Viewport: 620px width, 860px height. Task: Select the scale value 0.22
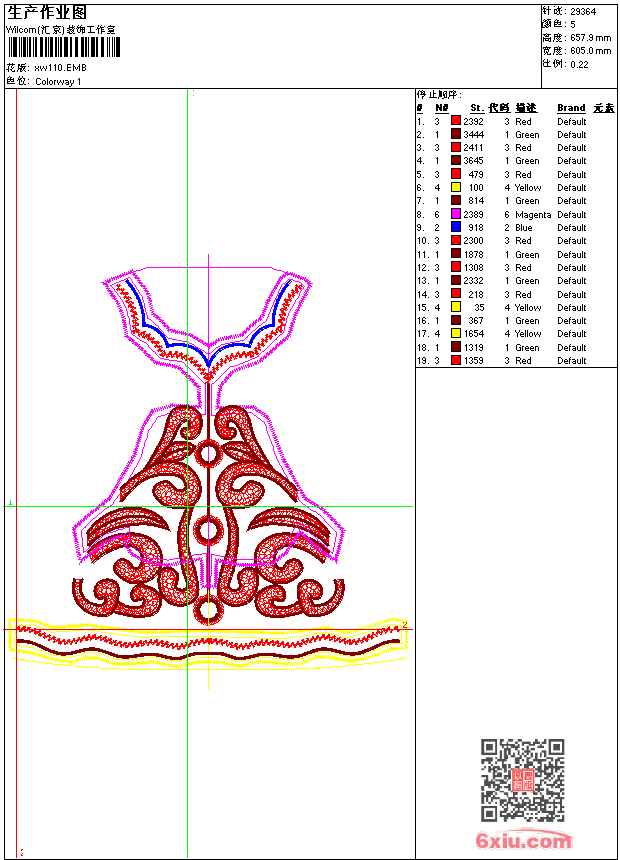pyautogui.click(x=579, y=64)
